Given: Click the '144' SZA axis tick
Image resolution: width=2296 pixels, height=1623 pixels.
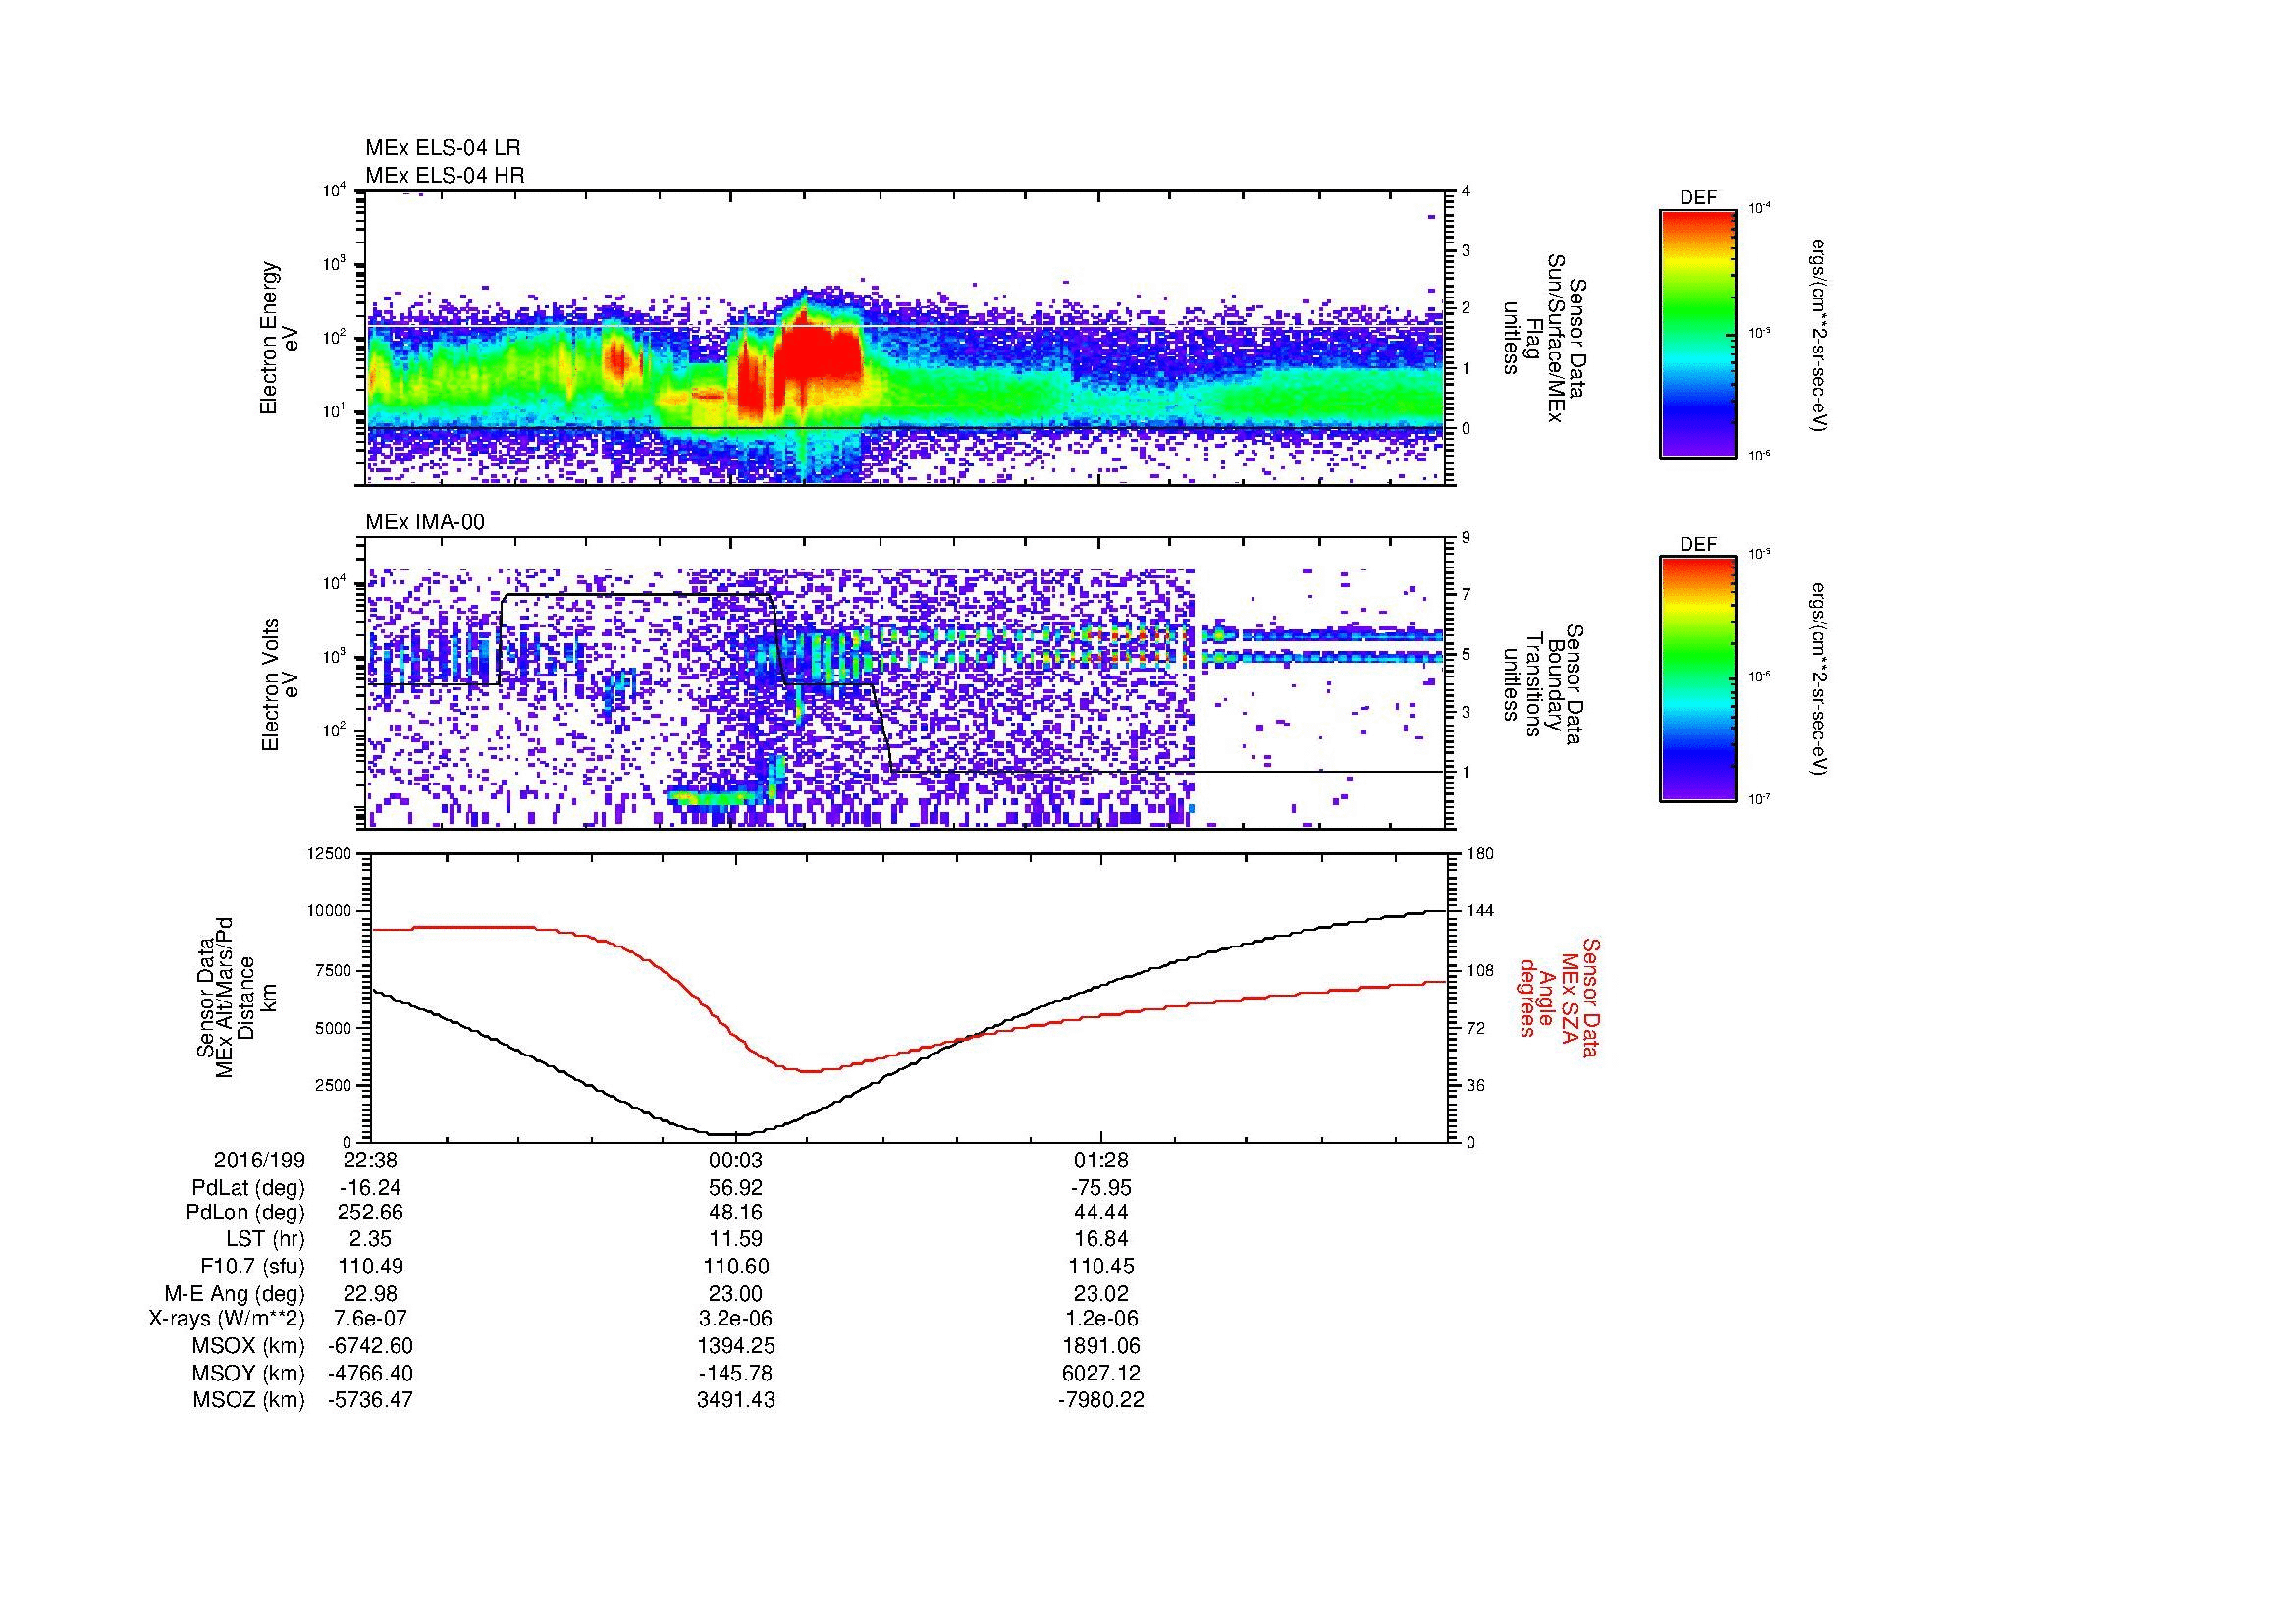Looking at the screenshot, I should [x=1480, y=911].
